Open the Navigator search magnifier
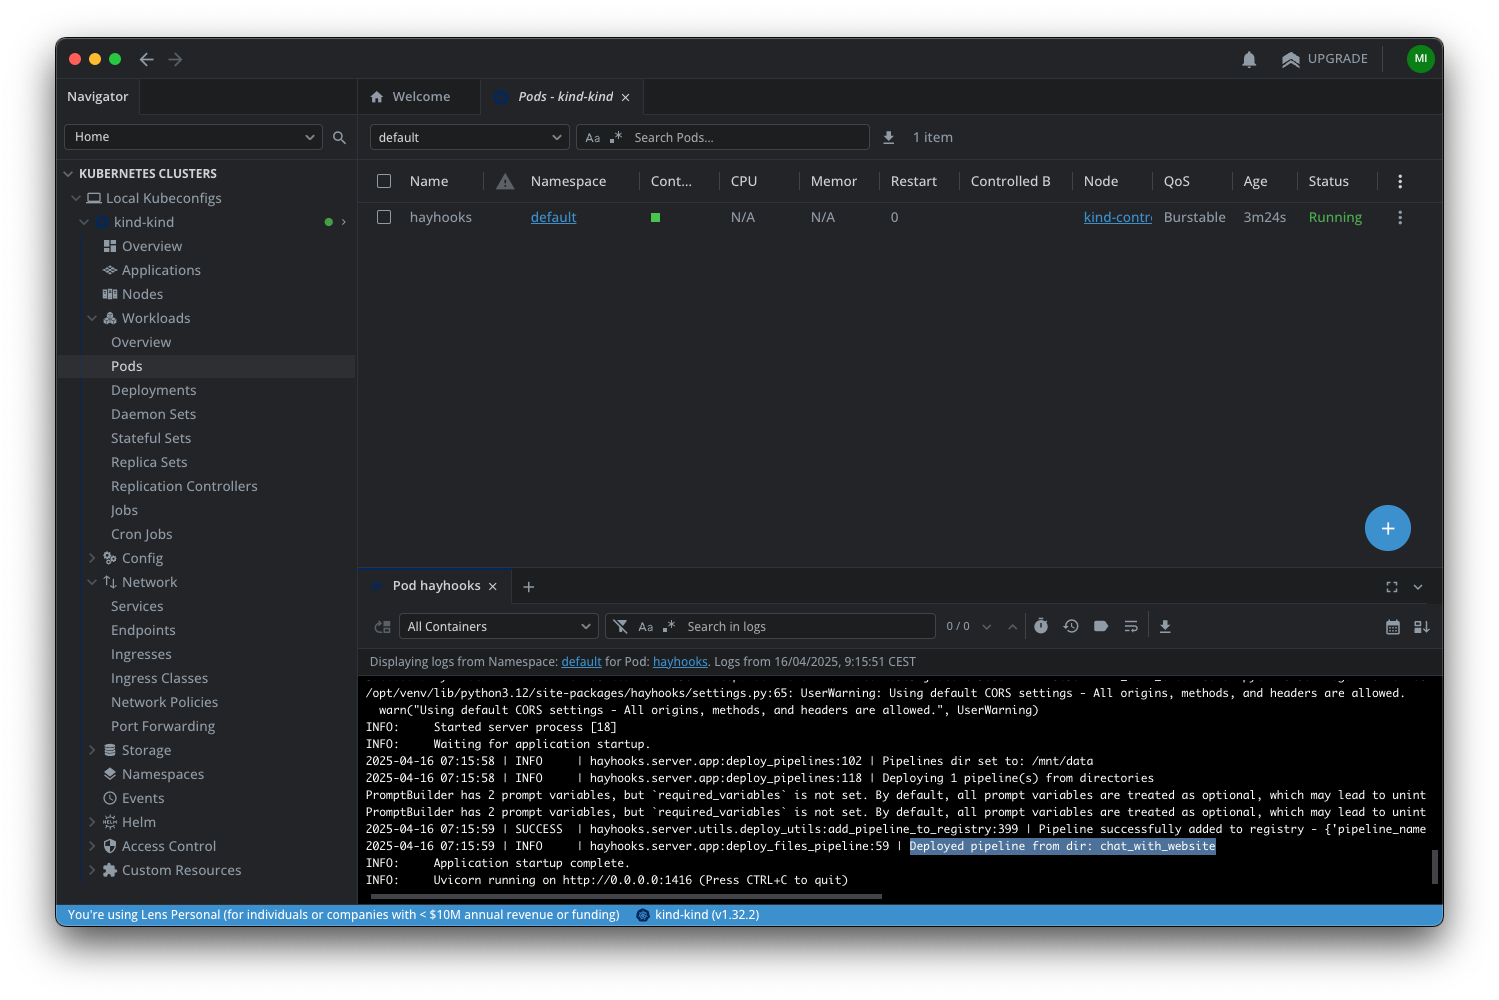The image size is (1499, 1000). pyautogui.click(x=339, y=137)
